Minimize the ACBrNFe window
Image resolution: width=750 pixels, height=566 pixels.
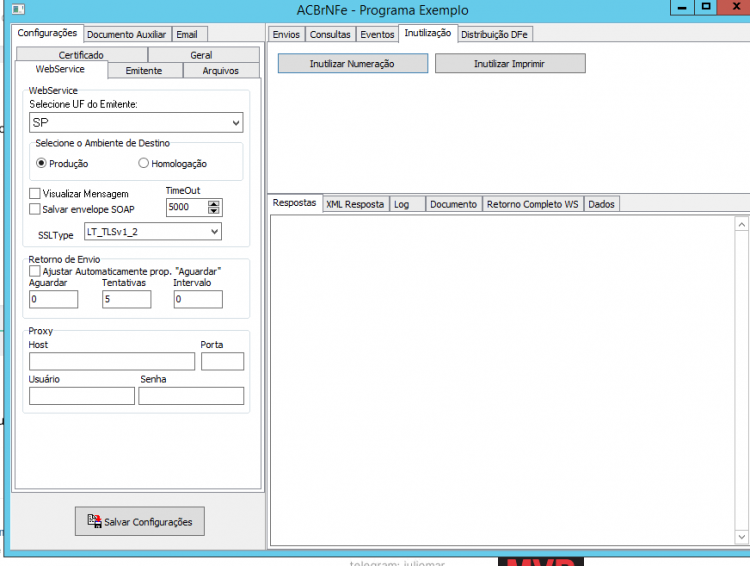[682, 8]
